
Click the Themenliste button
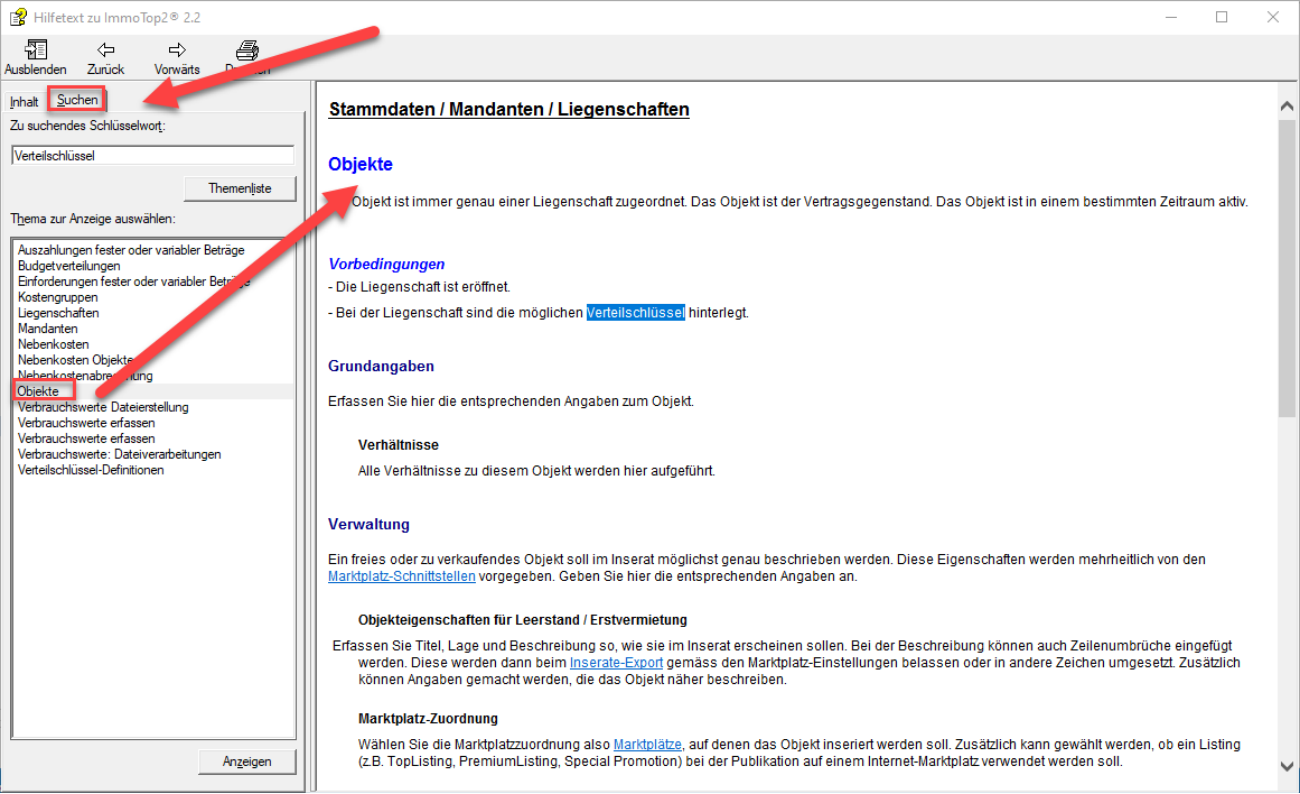[240, 188]
